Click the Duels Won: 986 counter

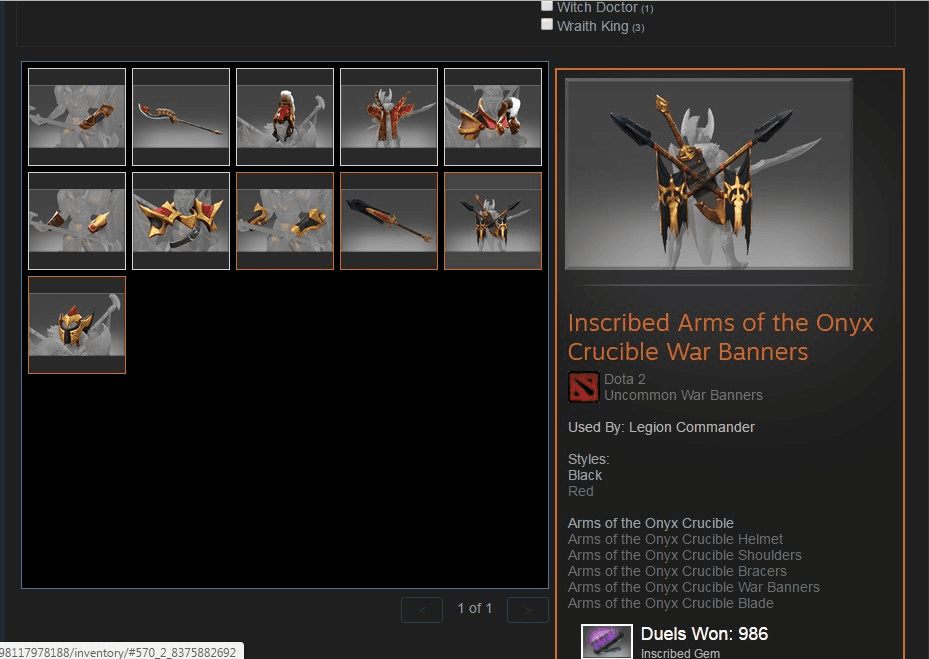(704, 634)
